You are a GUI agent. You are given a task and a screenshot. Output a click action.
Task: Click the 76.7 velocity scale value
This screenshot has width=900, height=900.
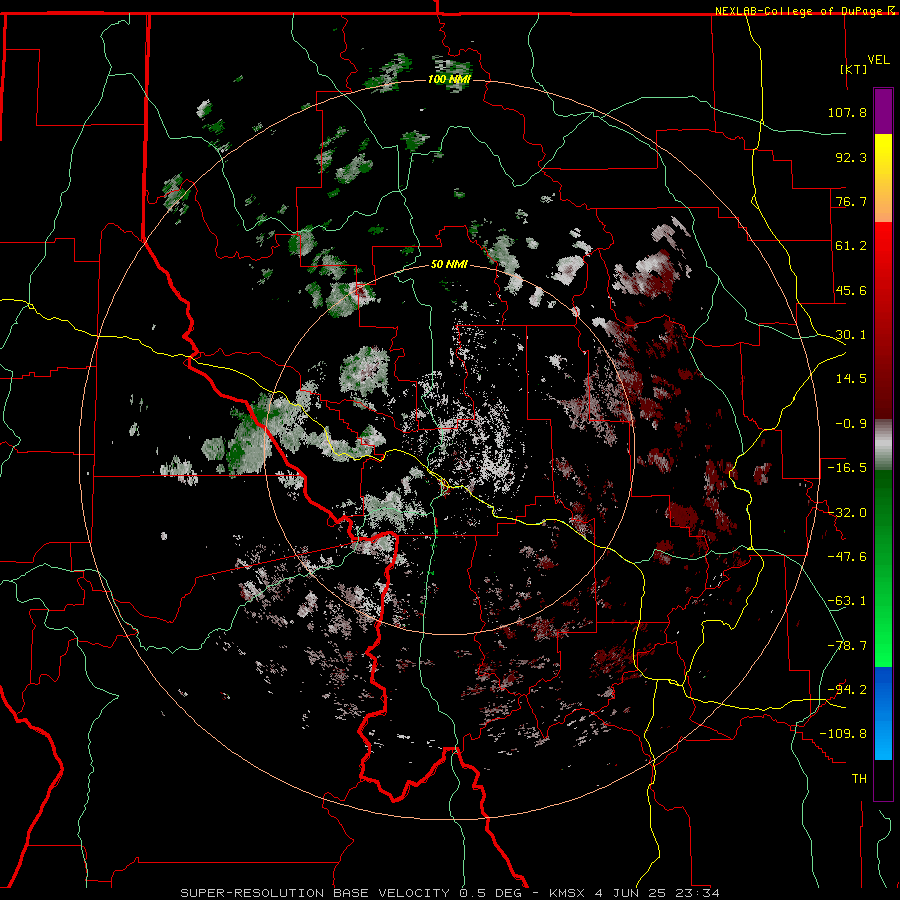(851, 201)
